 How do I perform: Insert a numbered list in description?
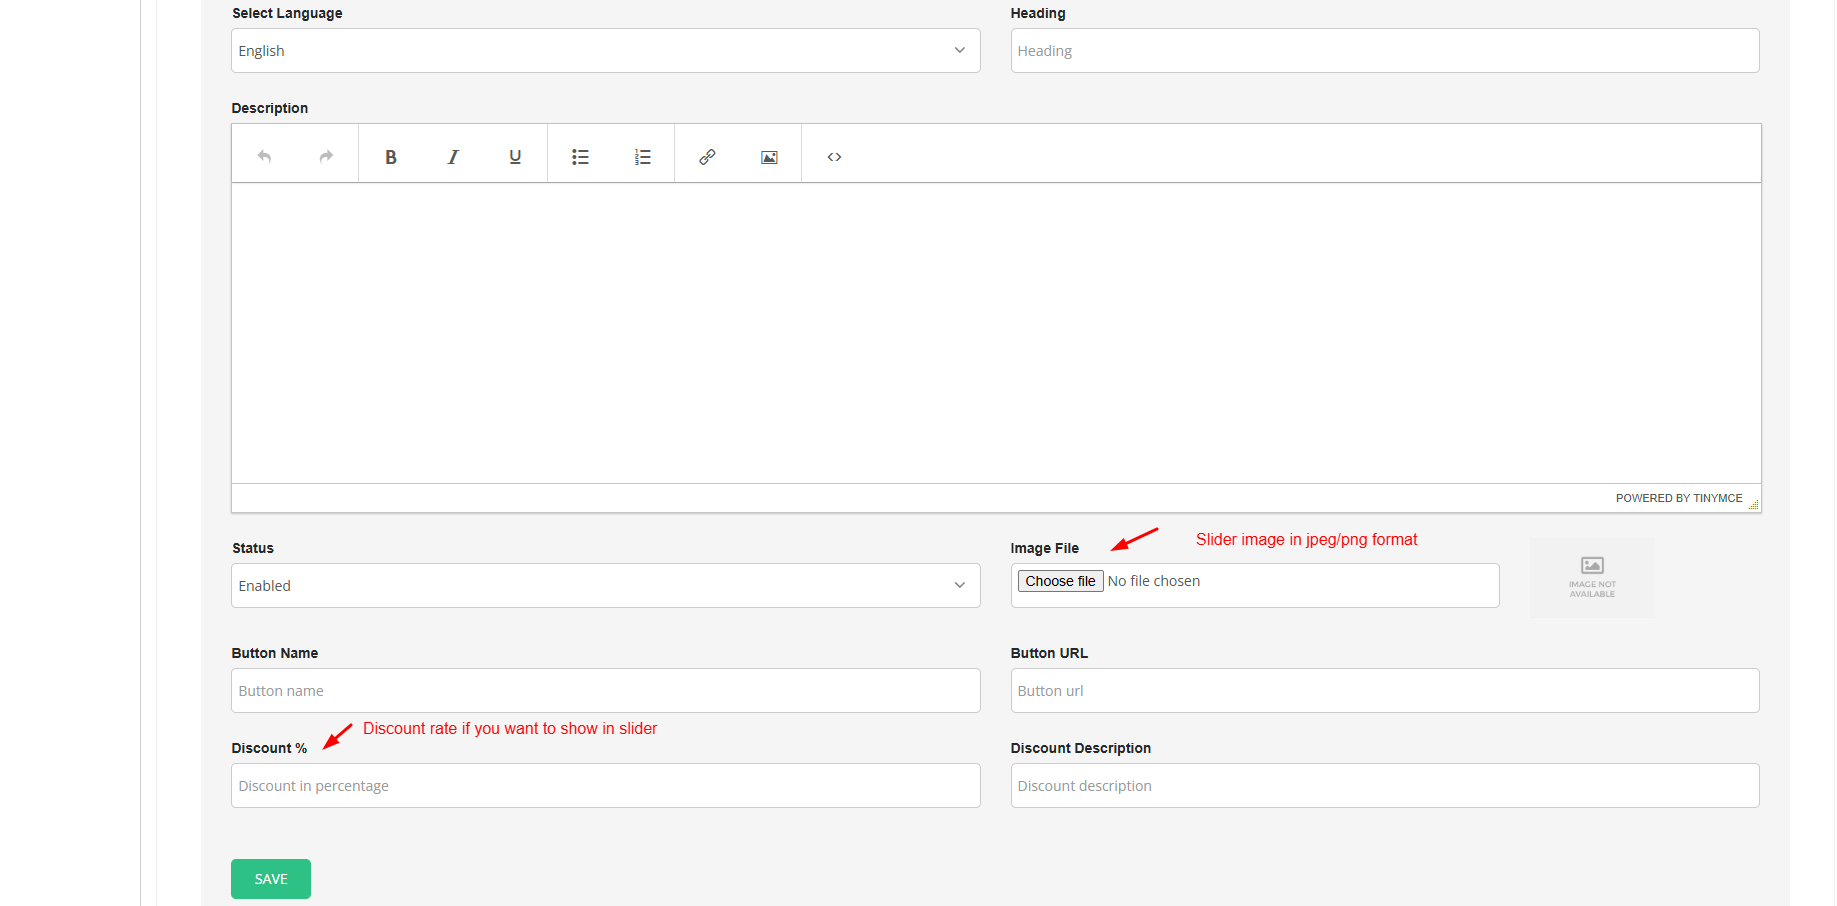(642, 157)
